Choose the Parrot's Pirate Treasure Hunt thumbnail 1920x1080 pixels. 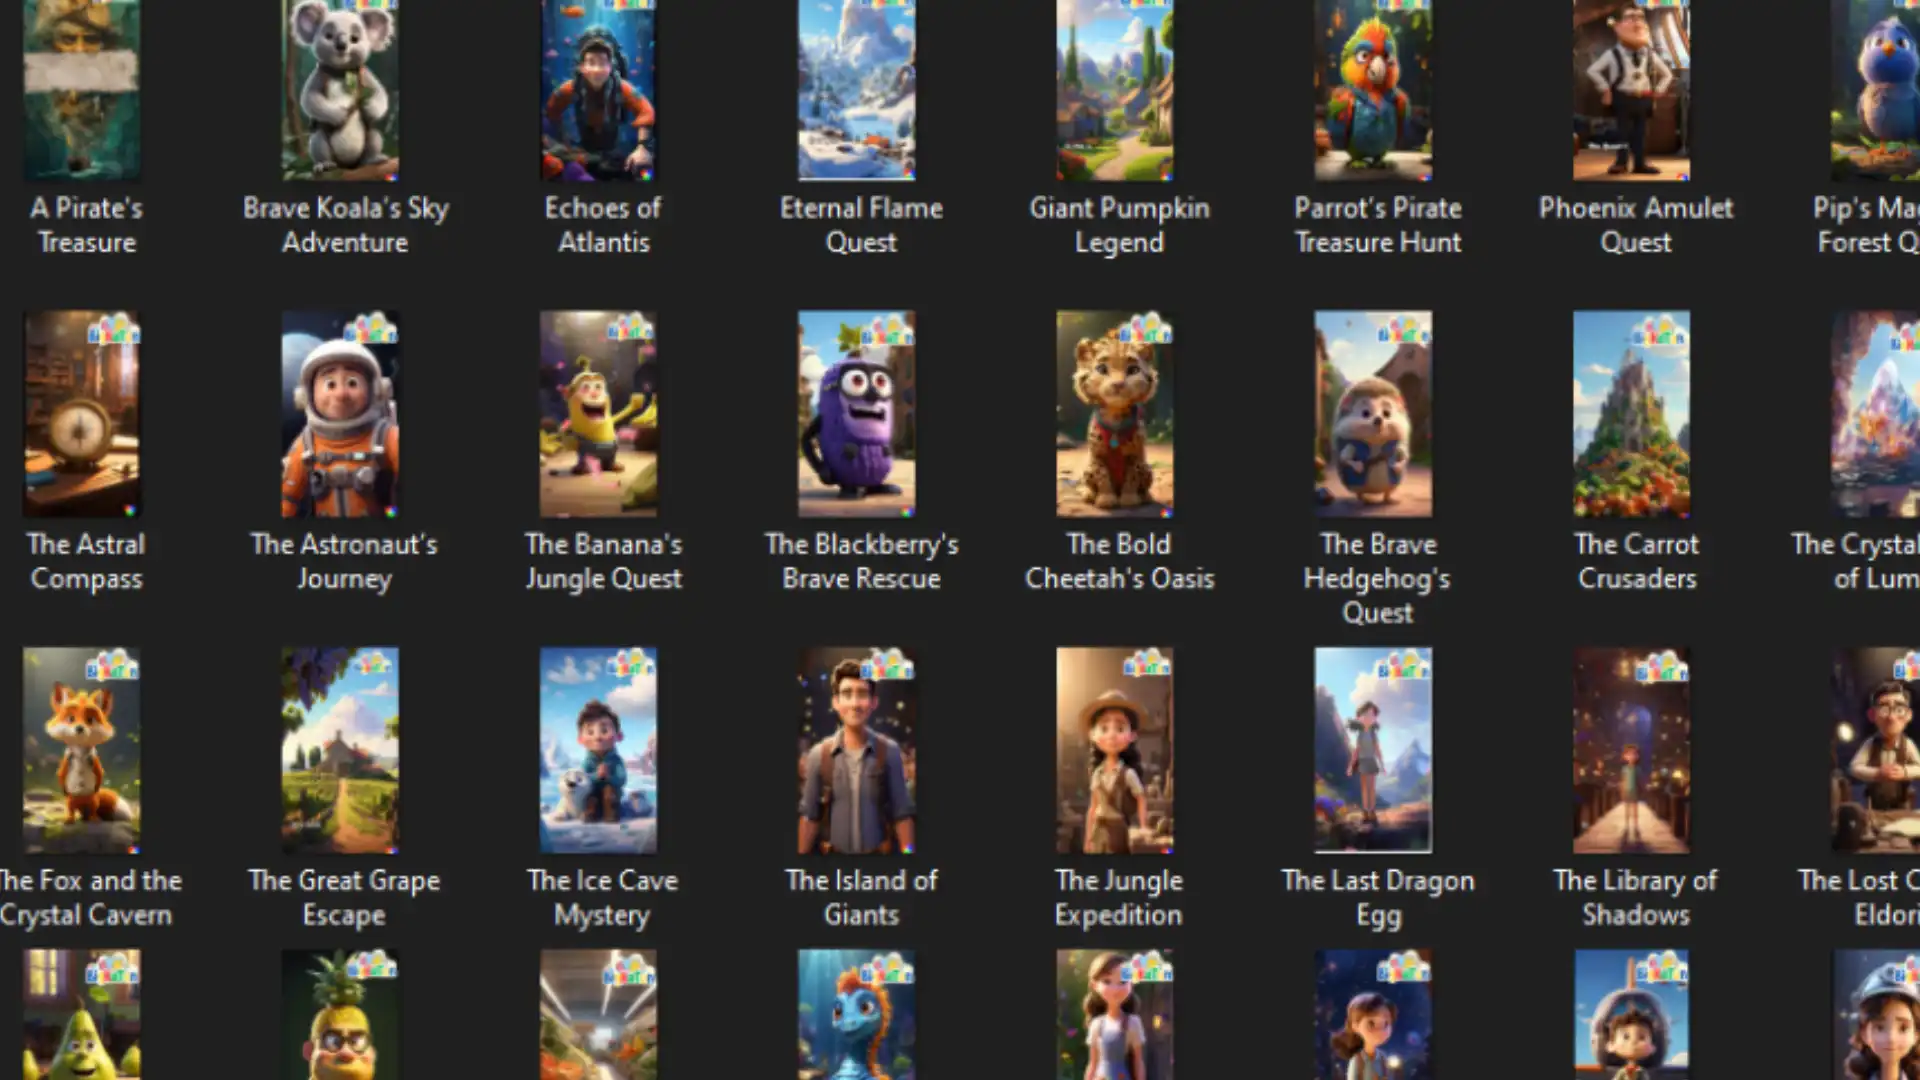point(1373,90)
